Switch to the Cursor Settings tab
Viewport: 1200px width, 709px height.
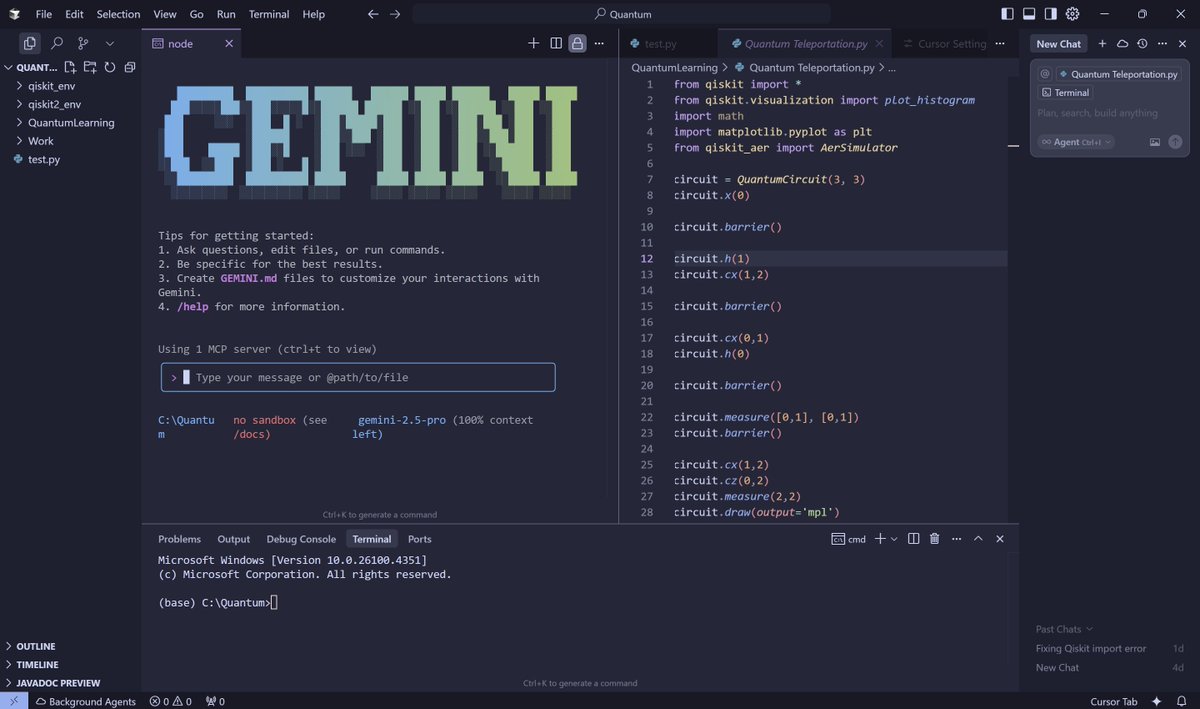coord(945,44)
